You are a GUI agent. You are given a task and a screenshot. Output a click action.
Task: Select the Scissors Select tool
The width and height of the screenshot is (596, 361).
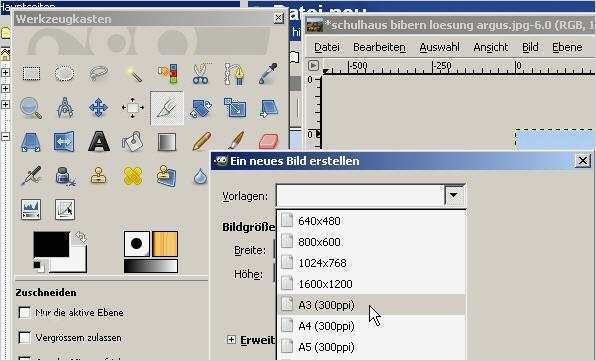201,74
